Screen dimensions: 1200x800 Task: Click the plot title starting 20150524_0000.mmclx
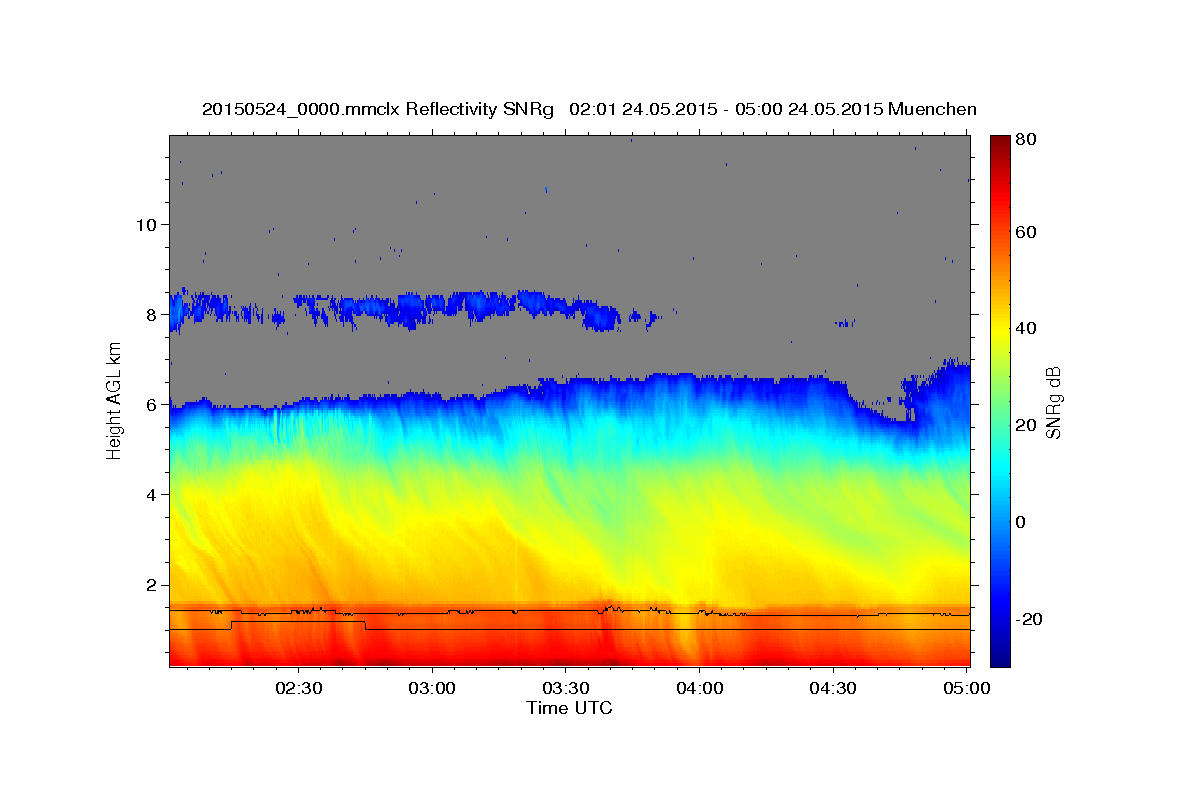click(x=589, y=109)
